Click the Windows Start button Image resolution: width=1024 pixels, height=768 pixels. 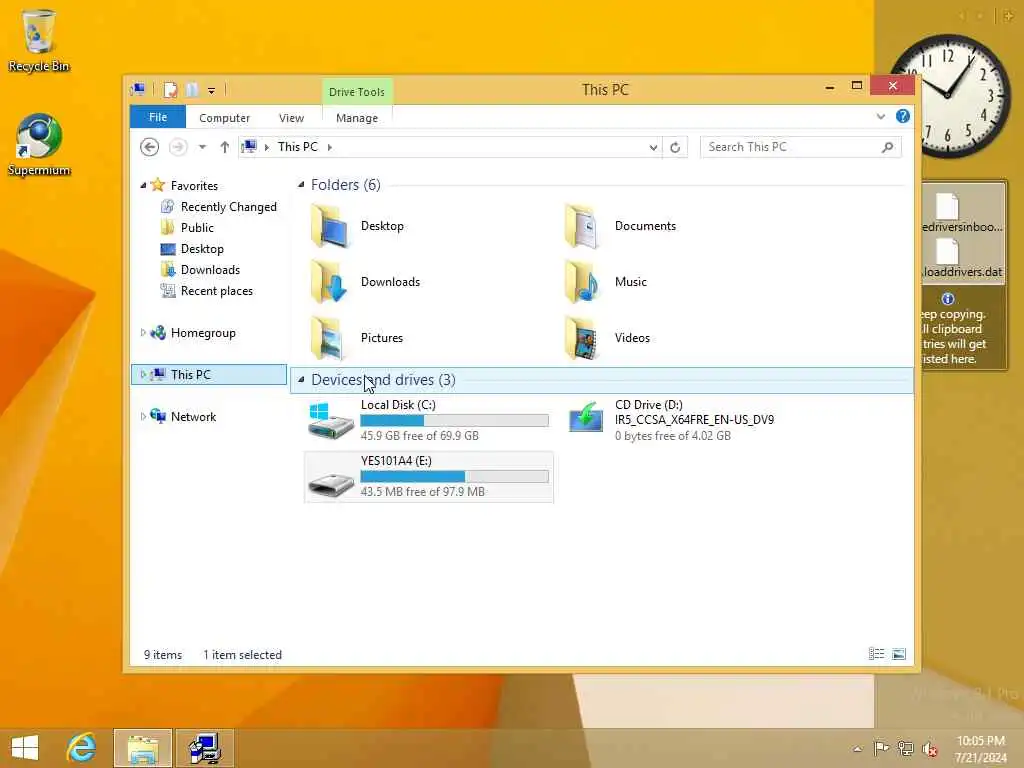(25, 748)
